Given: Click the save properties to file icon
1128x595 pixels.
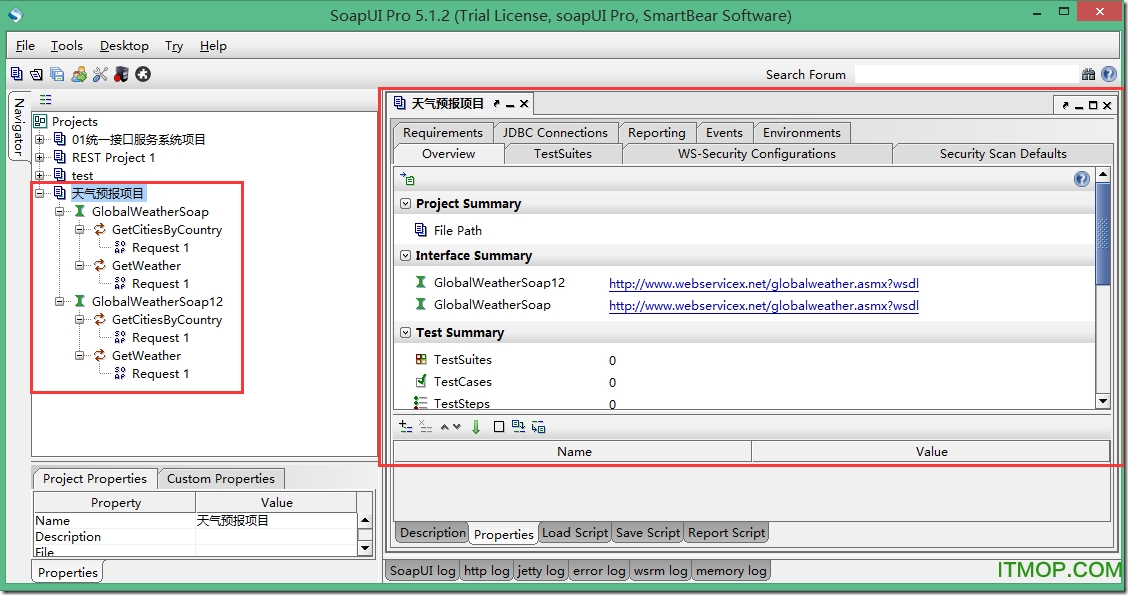Looking at the screenshot, I should pyautogui.click(x=538, y=427).
